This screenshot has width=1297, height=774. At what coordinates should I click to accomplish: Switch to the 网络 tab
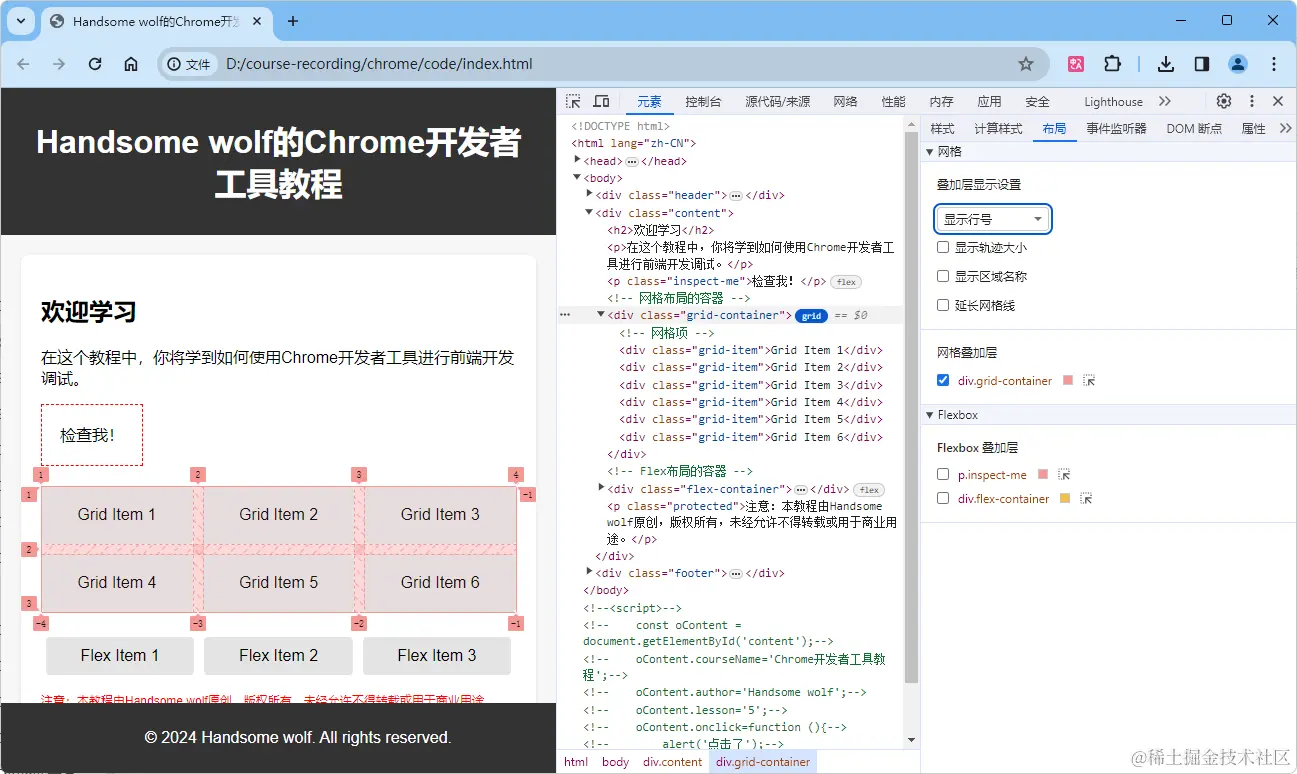845,101
